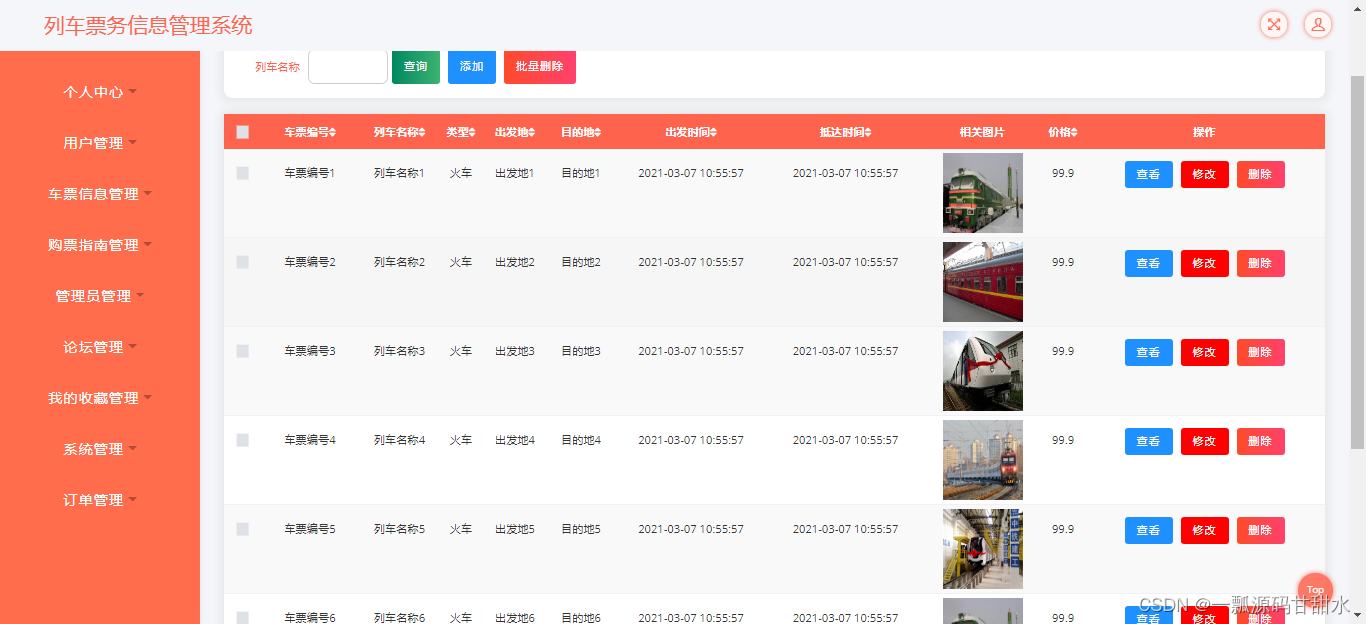Sort by 目的地 column arrows
1366x624 pixels.
597,132
